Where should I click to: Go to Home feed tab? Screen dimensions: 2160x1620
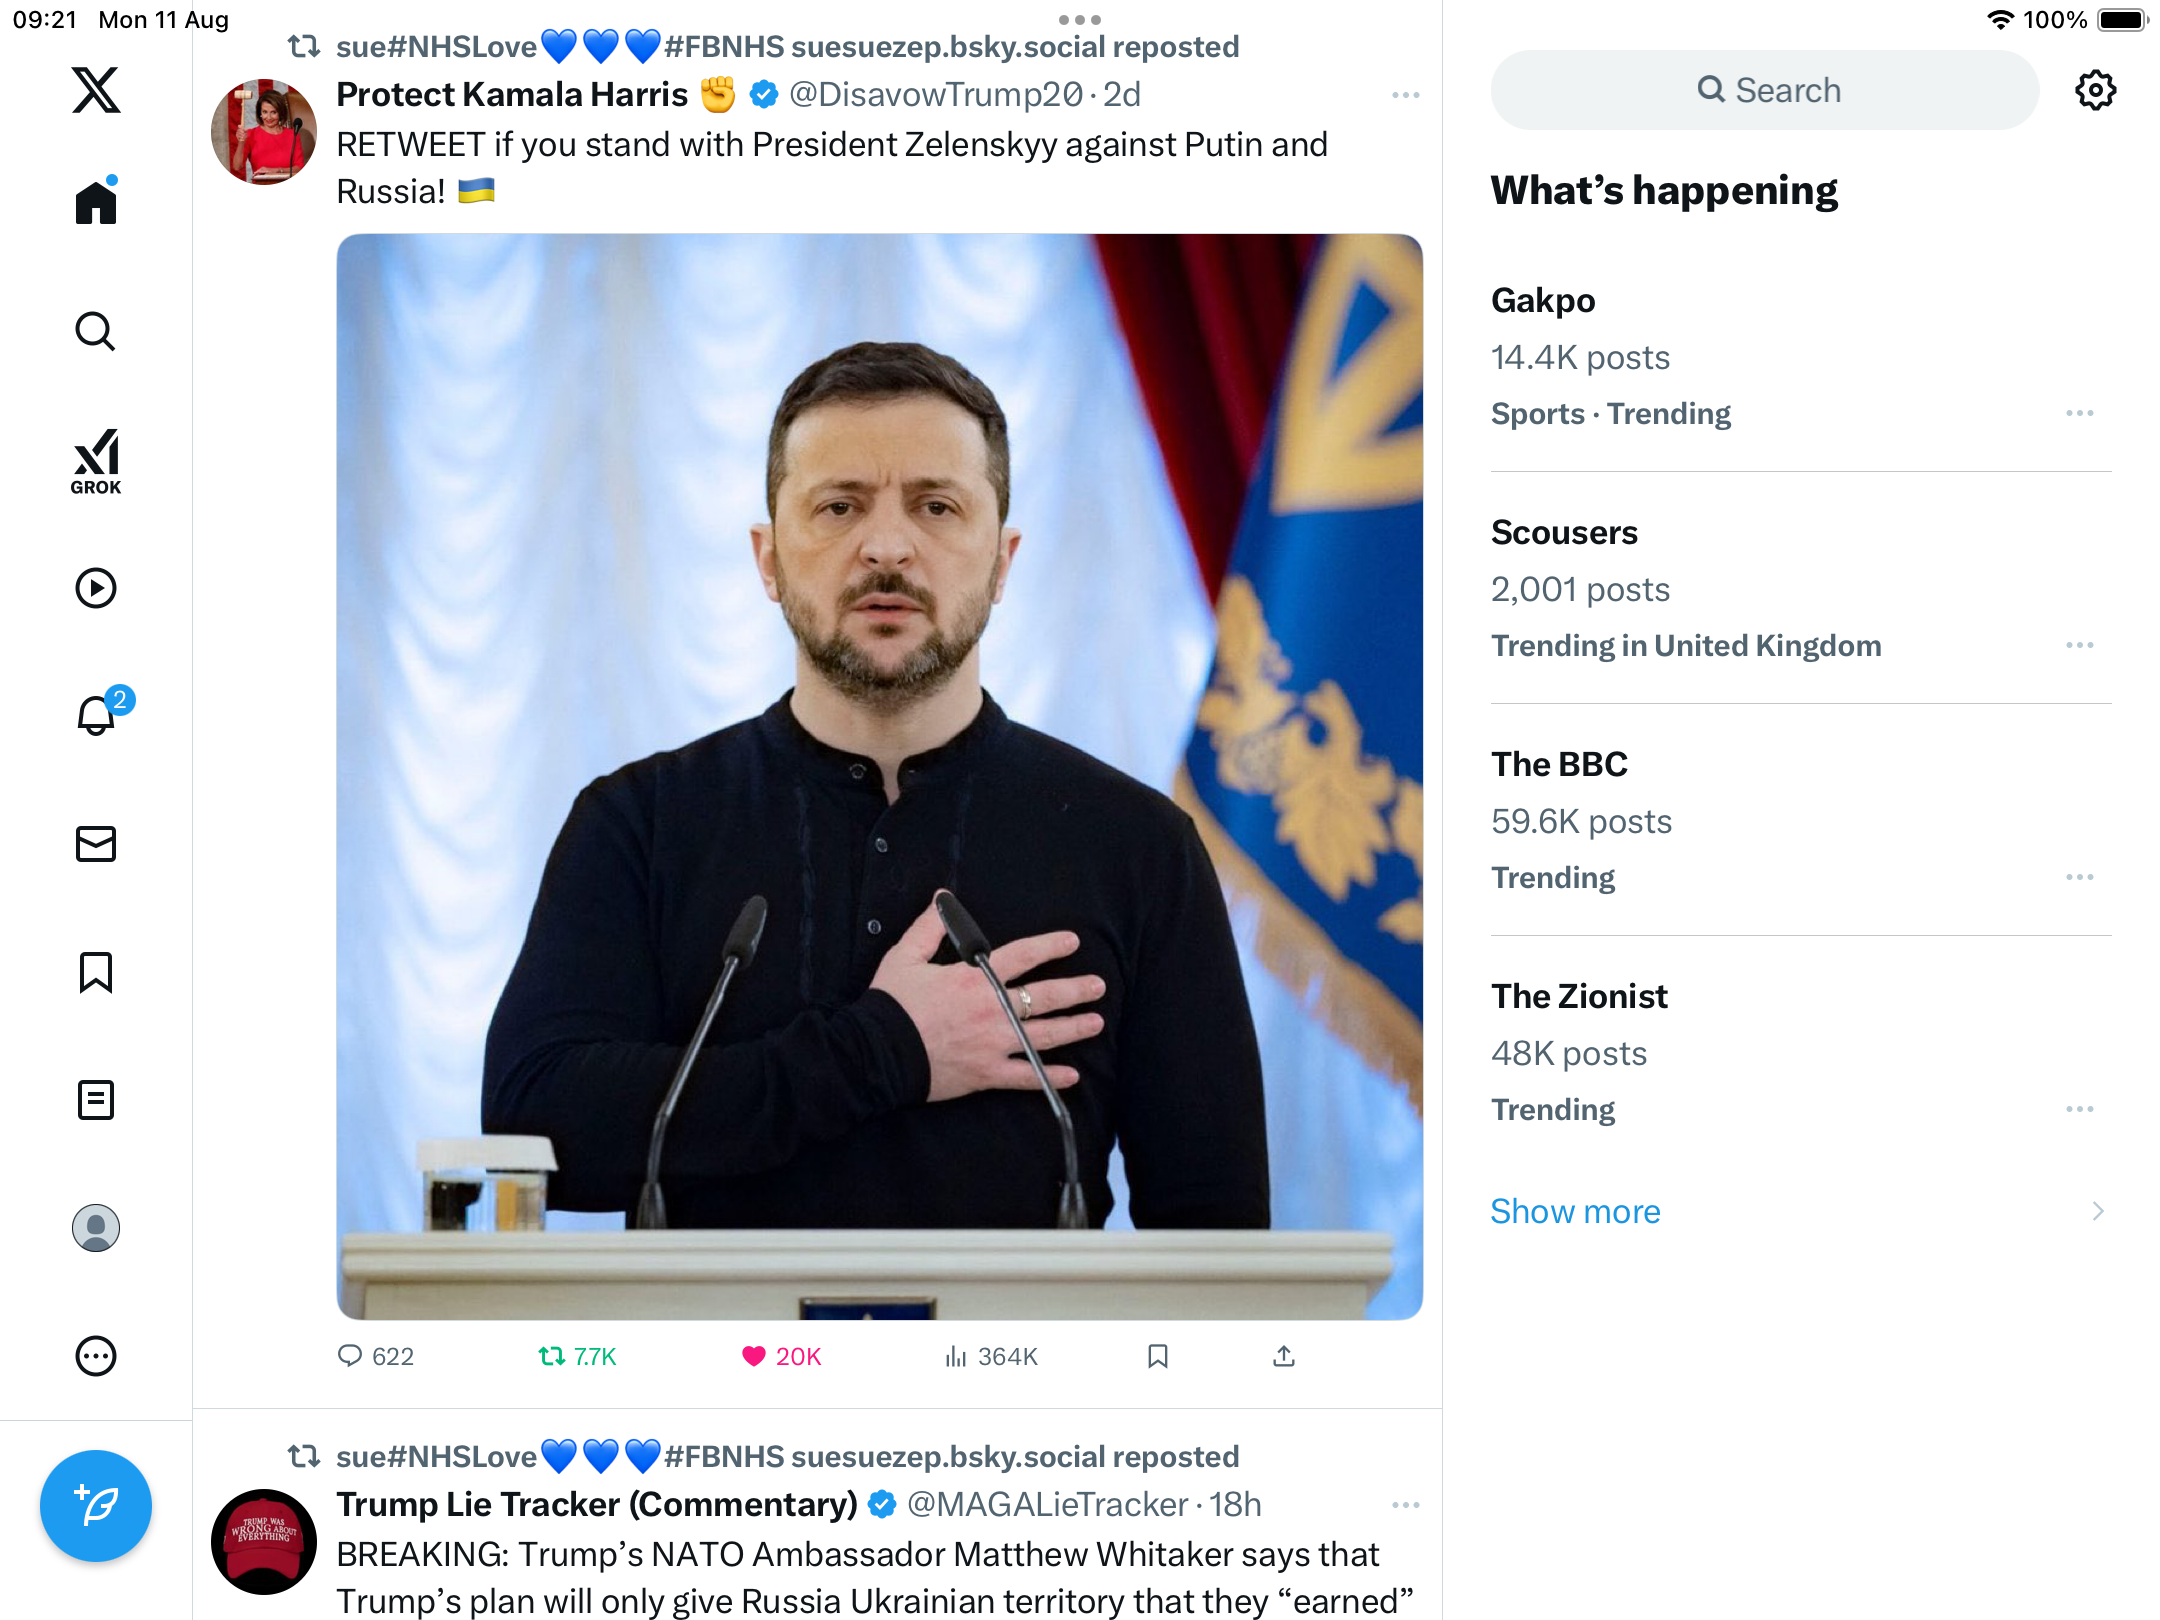pyautogui.click(x=96, y=203)
